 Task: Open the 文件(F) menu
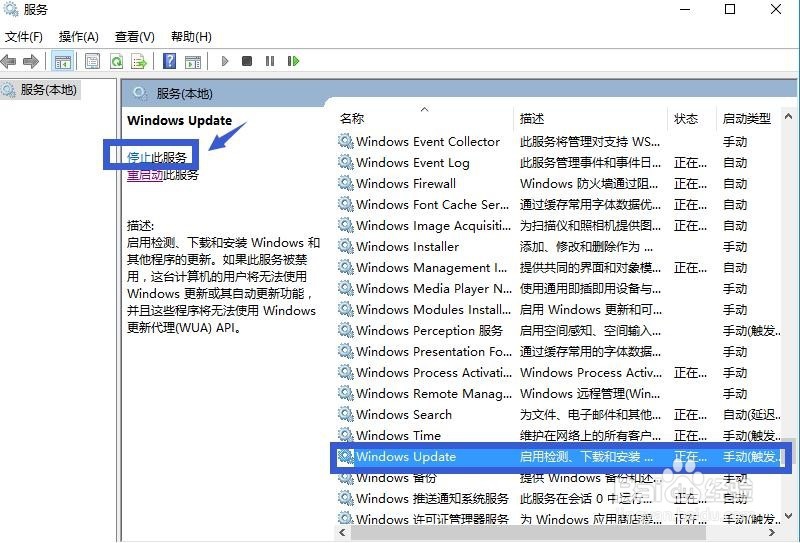[x=23, y=37]
